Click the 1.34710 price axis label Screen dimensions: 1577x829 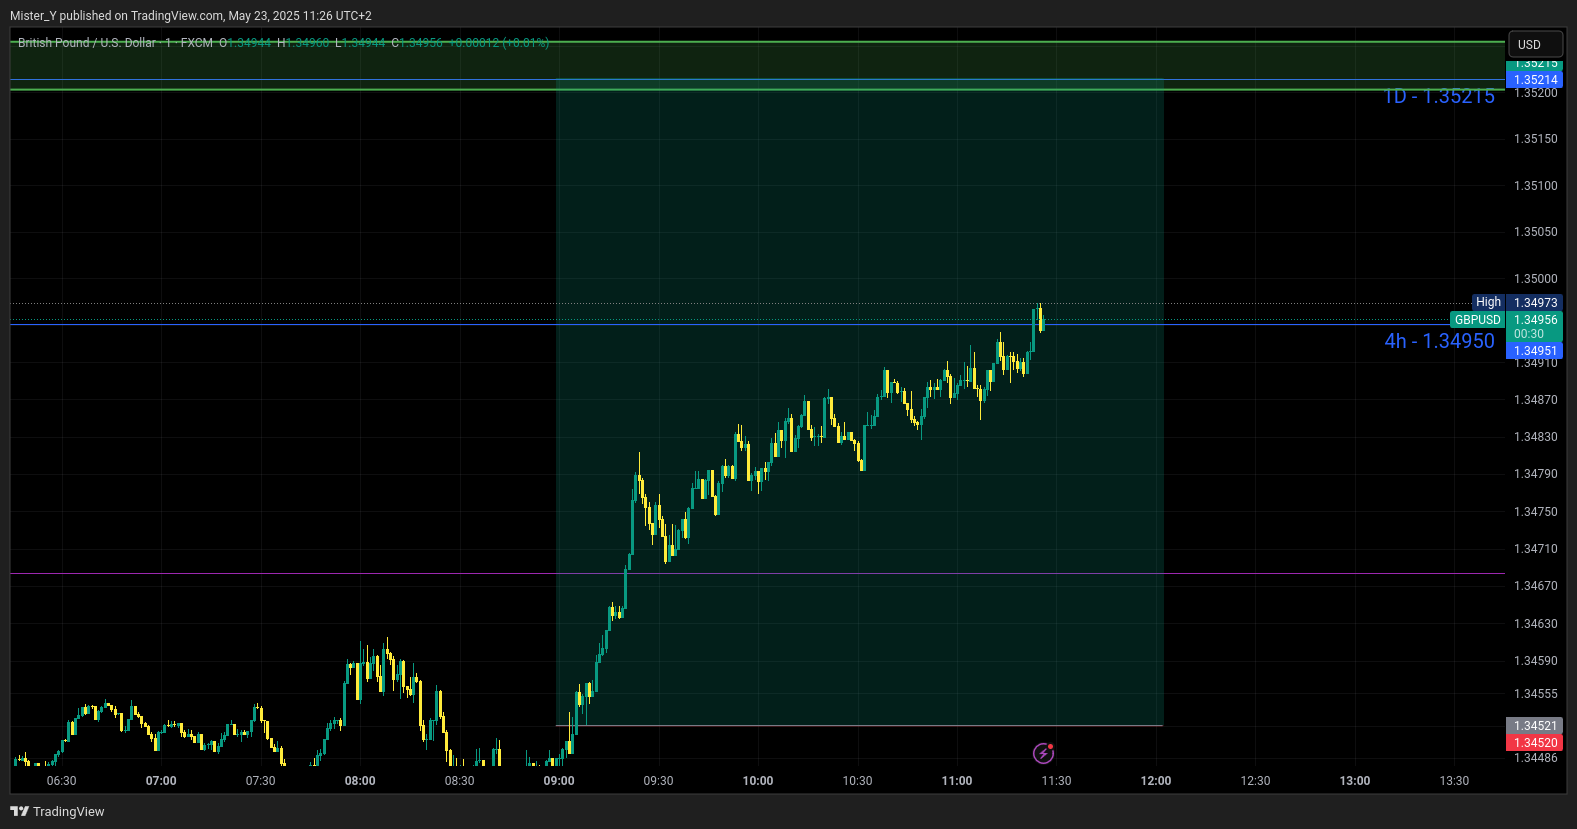click(x=1535, y=549)
